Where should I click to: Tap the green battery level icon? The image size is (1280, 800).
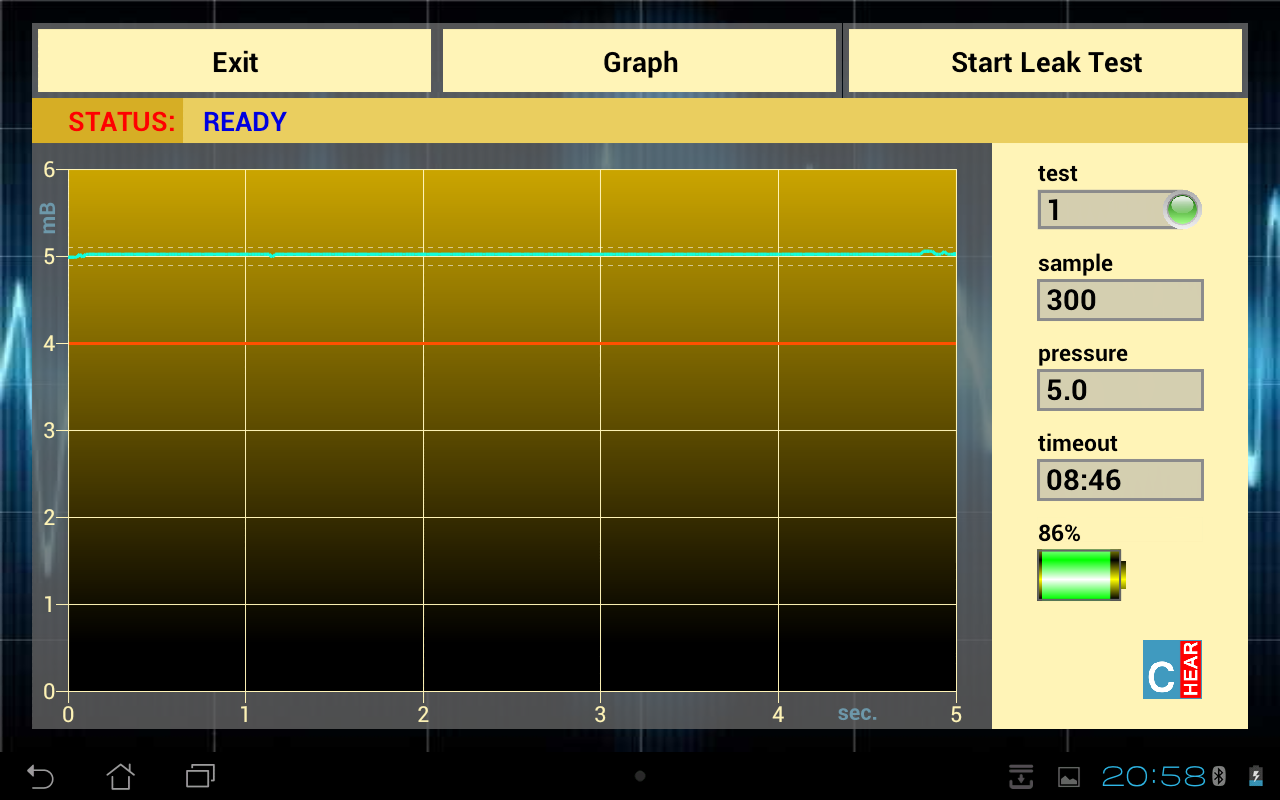click(x=1082, y=575)
